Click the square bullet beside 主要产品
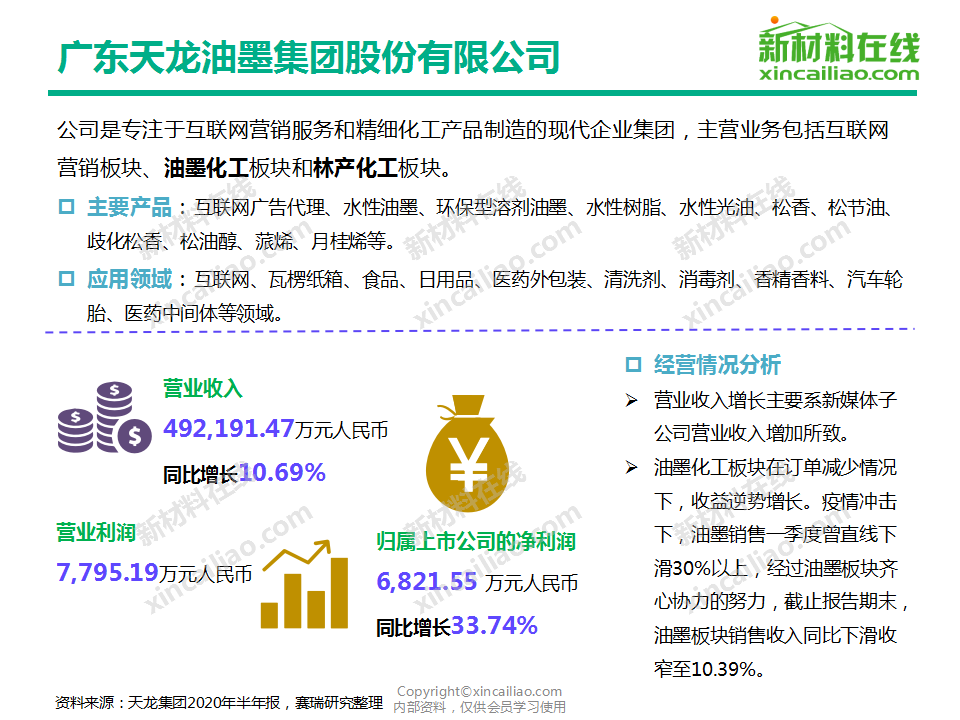This screenshot has height=720, width=960. [66, 206]
